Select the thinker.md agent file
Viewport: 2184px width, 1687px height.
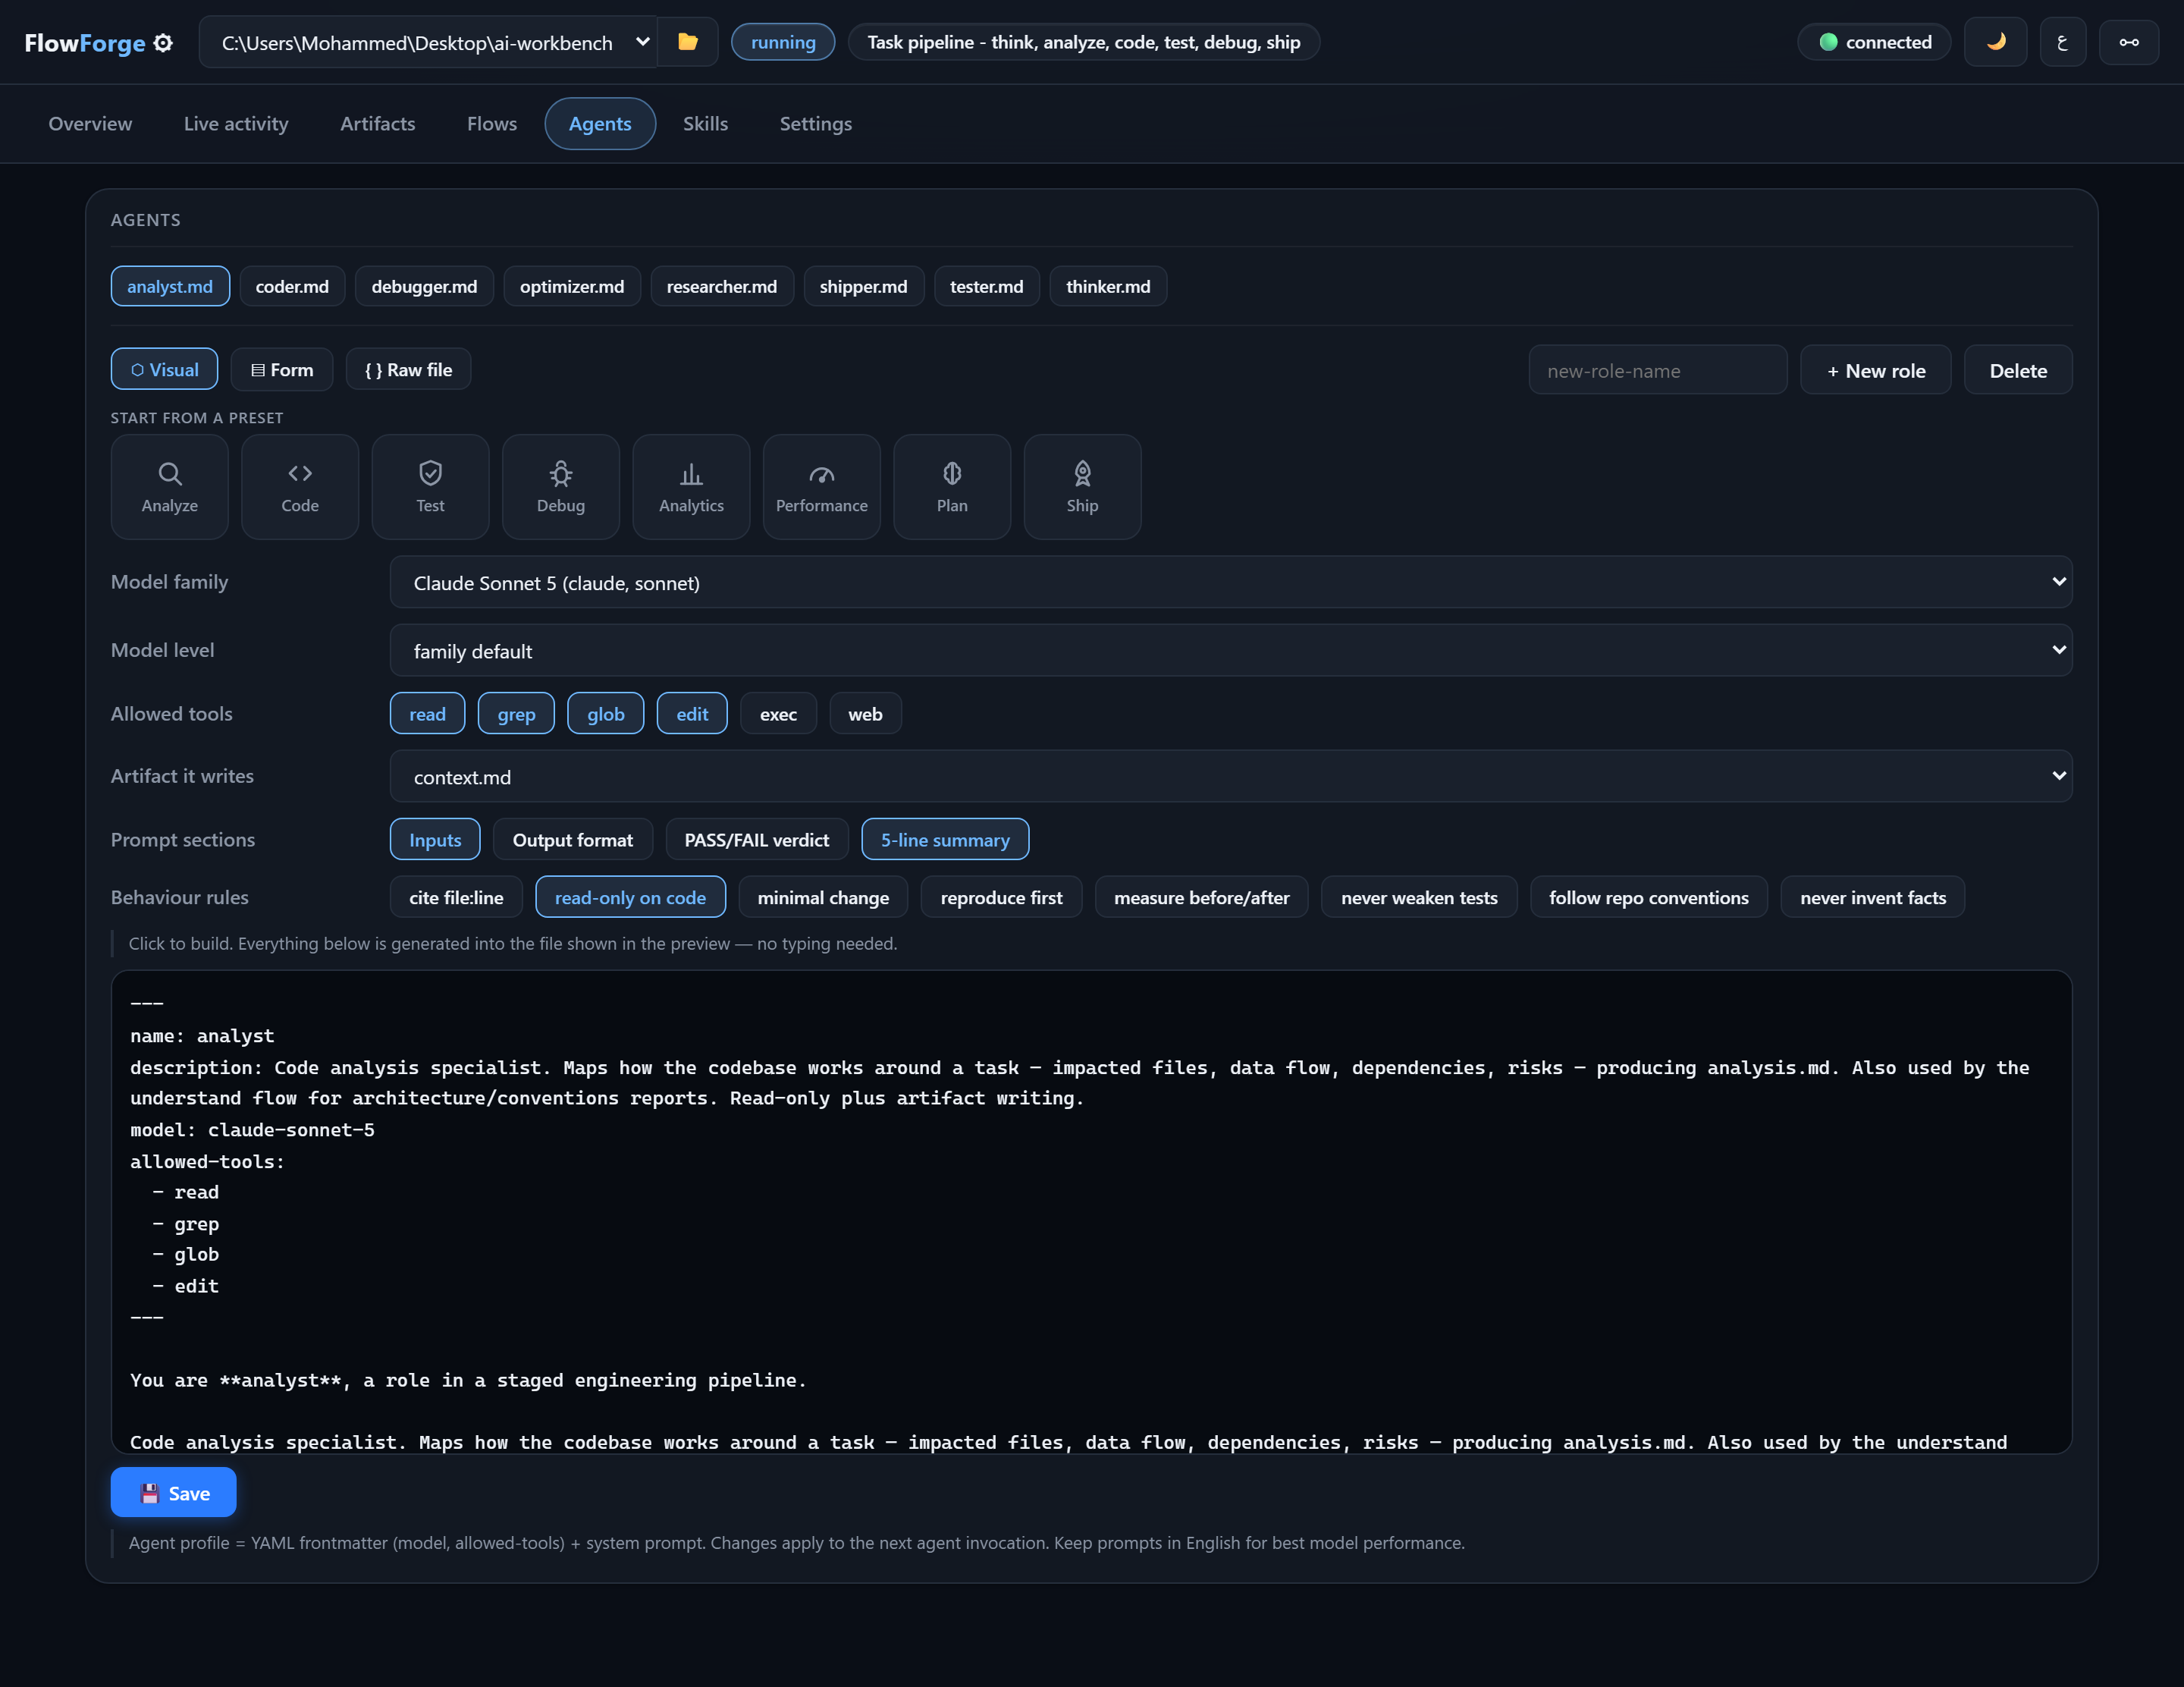pyautogui.click(x=1108, y=286)
